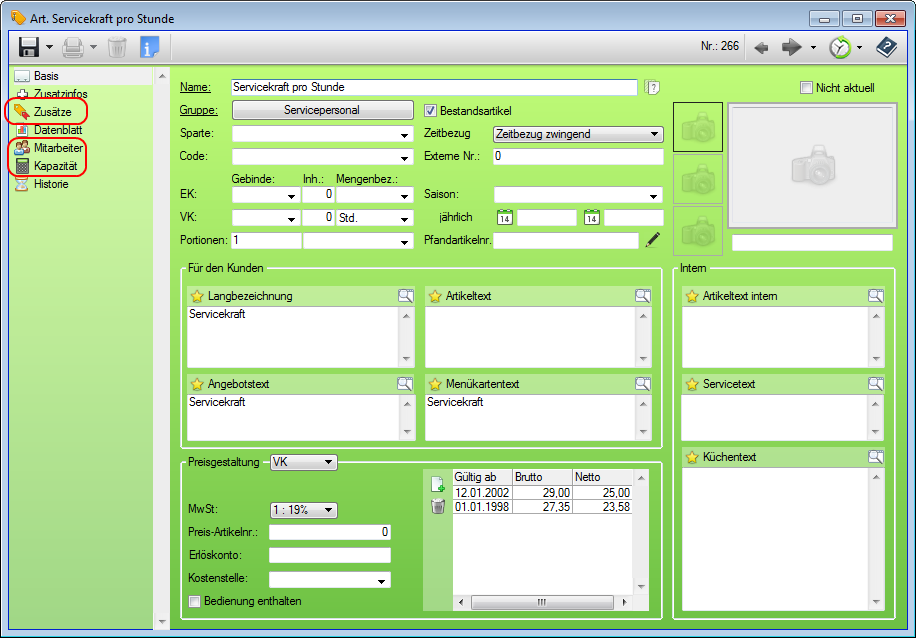Viewport: 916px width, 638px height.
Task: Go to previous record with left arrow
Action: [x=761, y=47]
